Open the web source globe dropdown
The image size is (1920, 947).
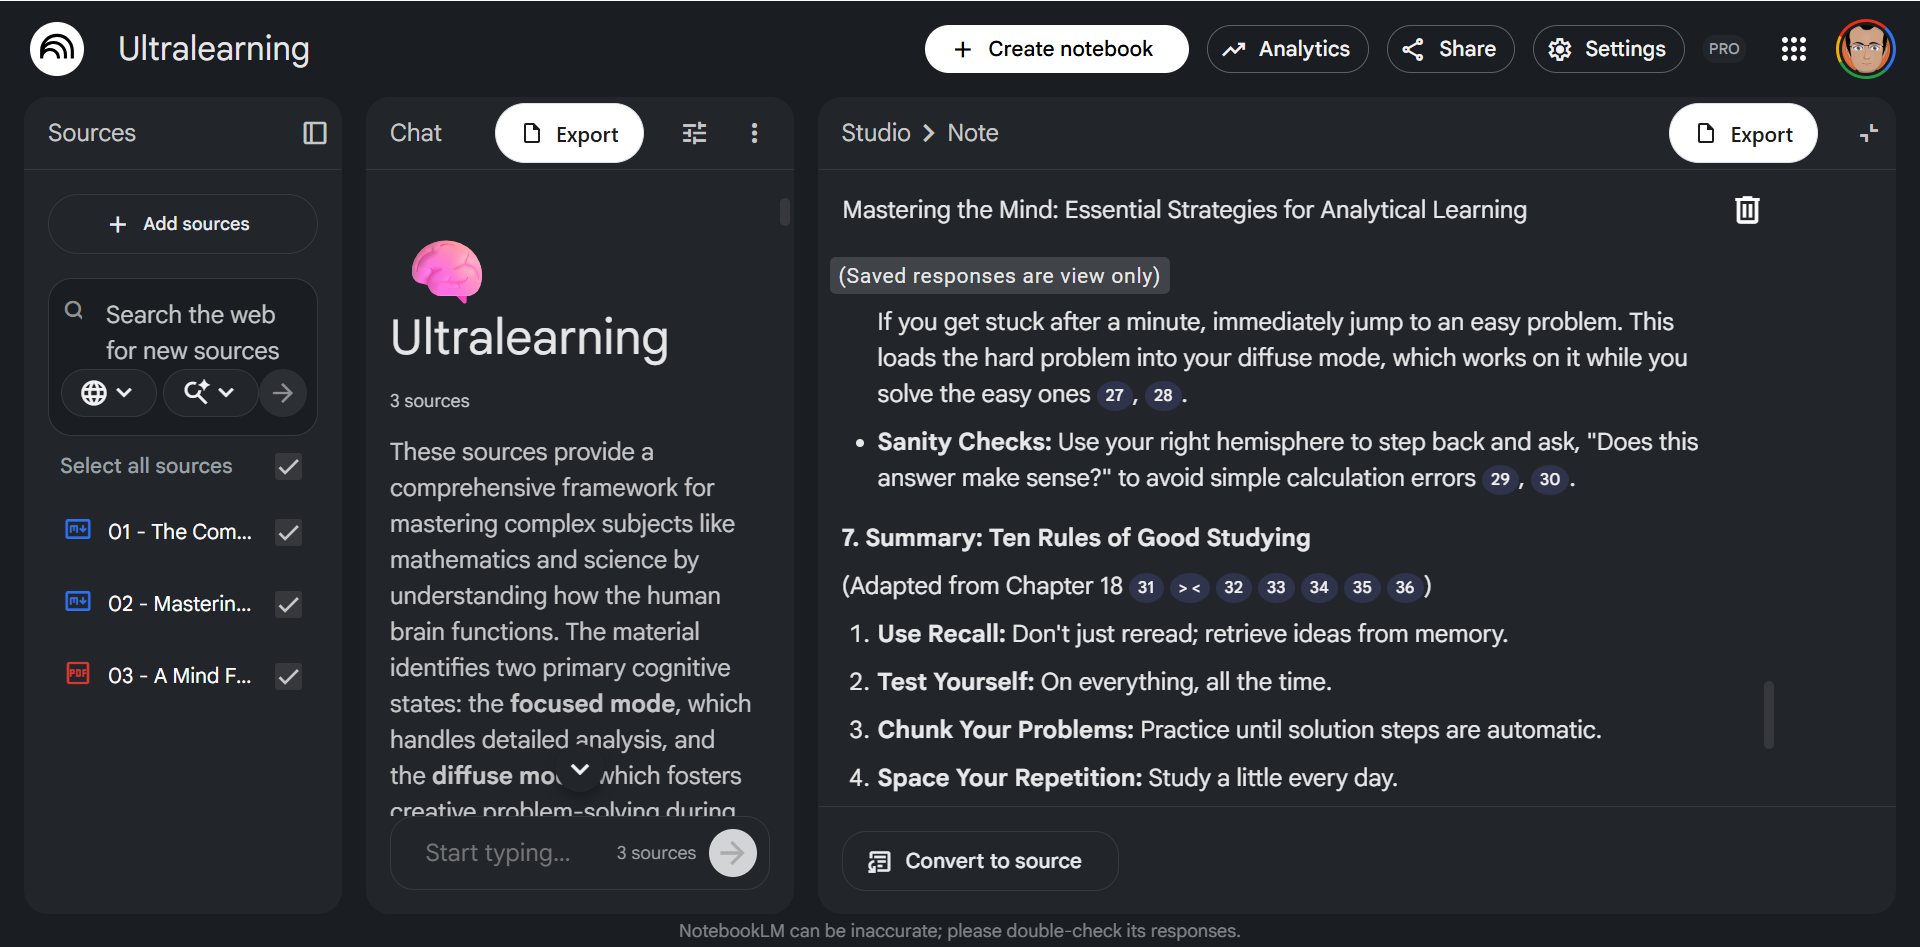(x=108, y=393)
